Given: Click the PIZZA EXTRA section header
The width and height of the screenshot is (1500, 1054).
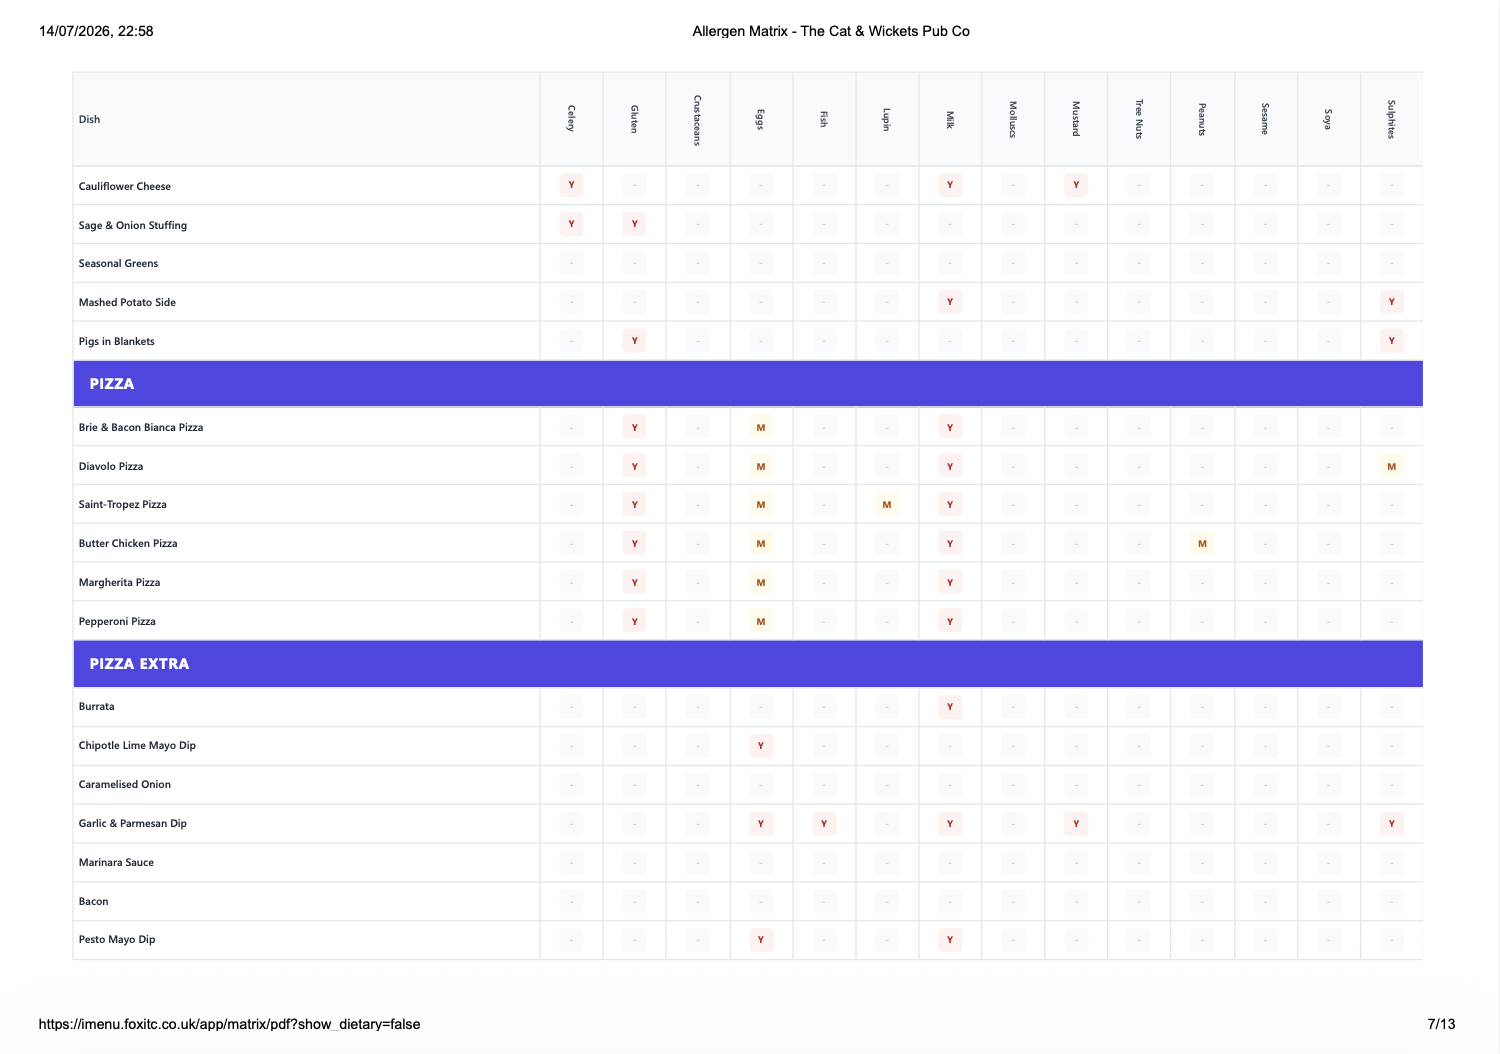Looking at the screenshot, I should (748, 664).
